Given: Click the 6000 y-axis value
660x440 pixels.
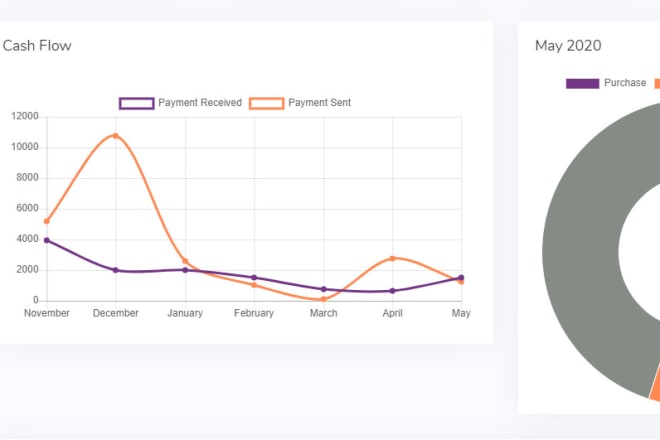Looking at the screenshot, I should click(27, 208).
